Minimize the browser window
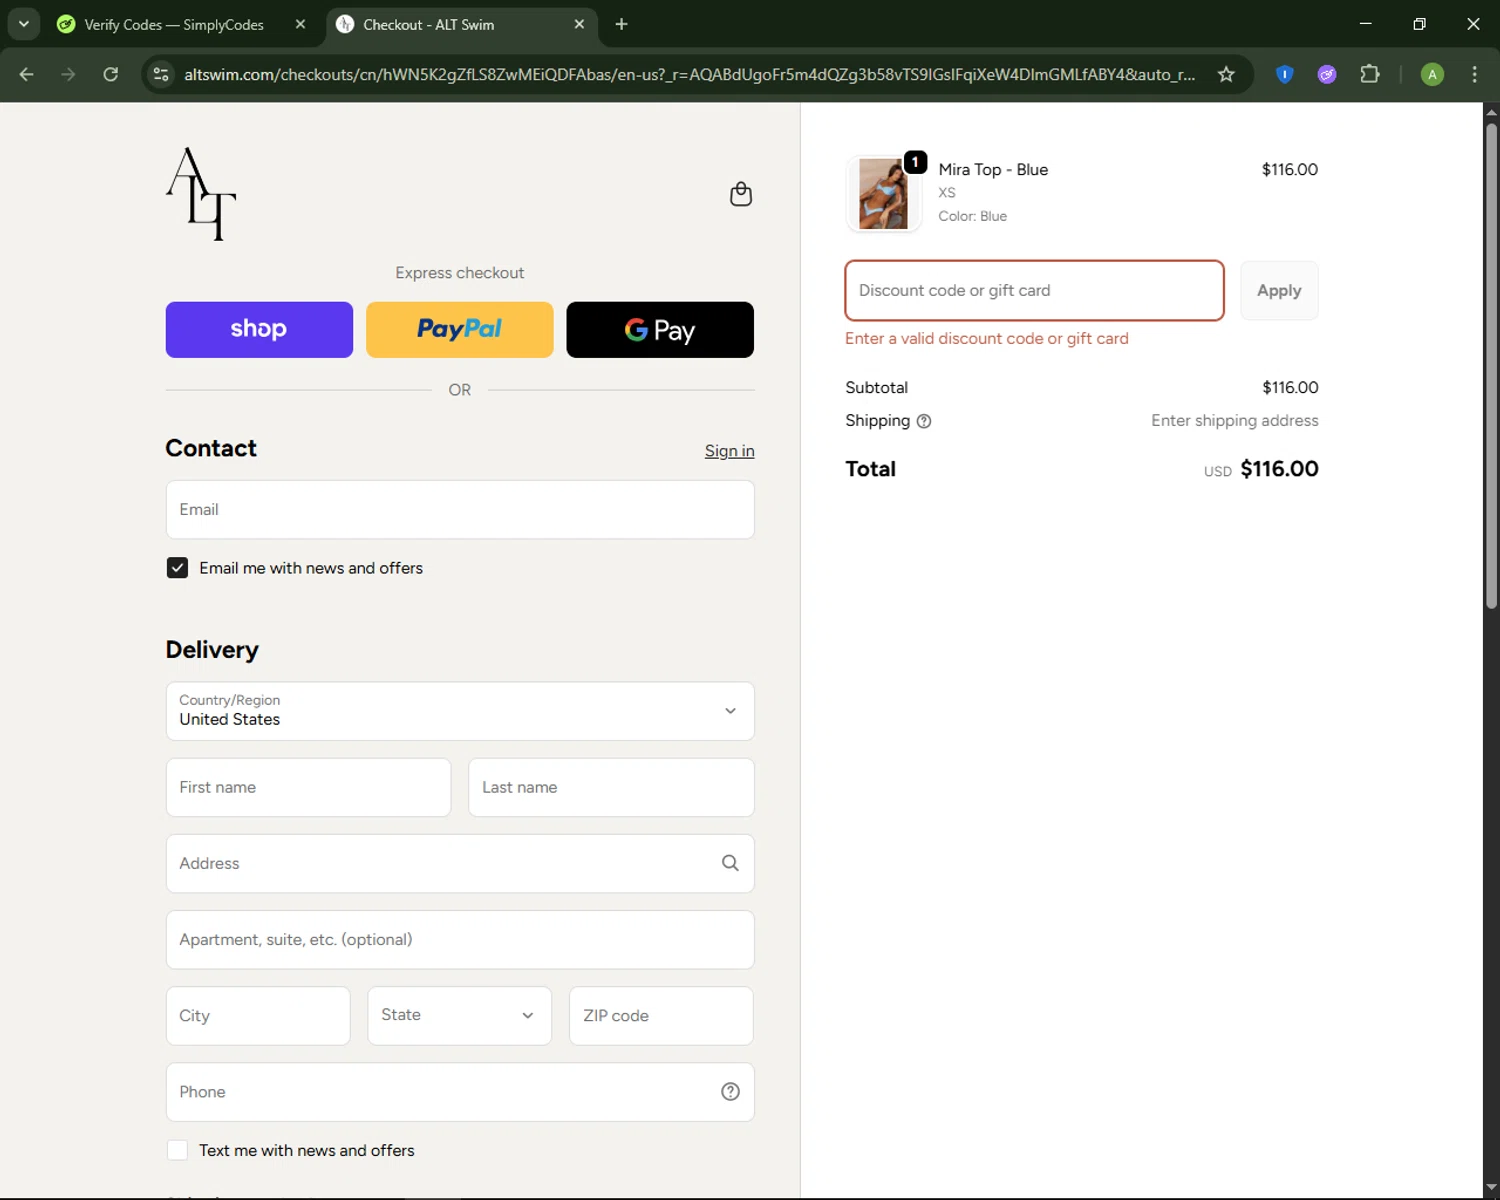 [x=1365, y=24]
